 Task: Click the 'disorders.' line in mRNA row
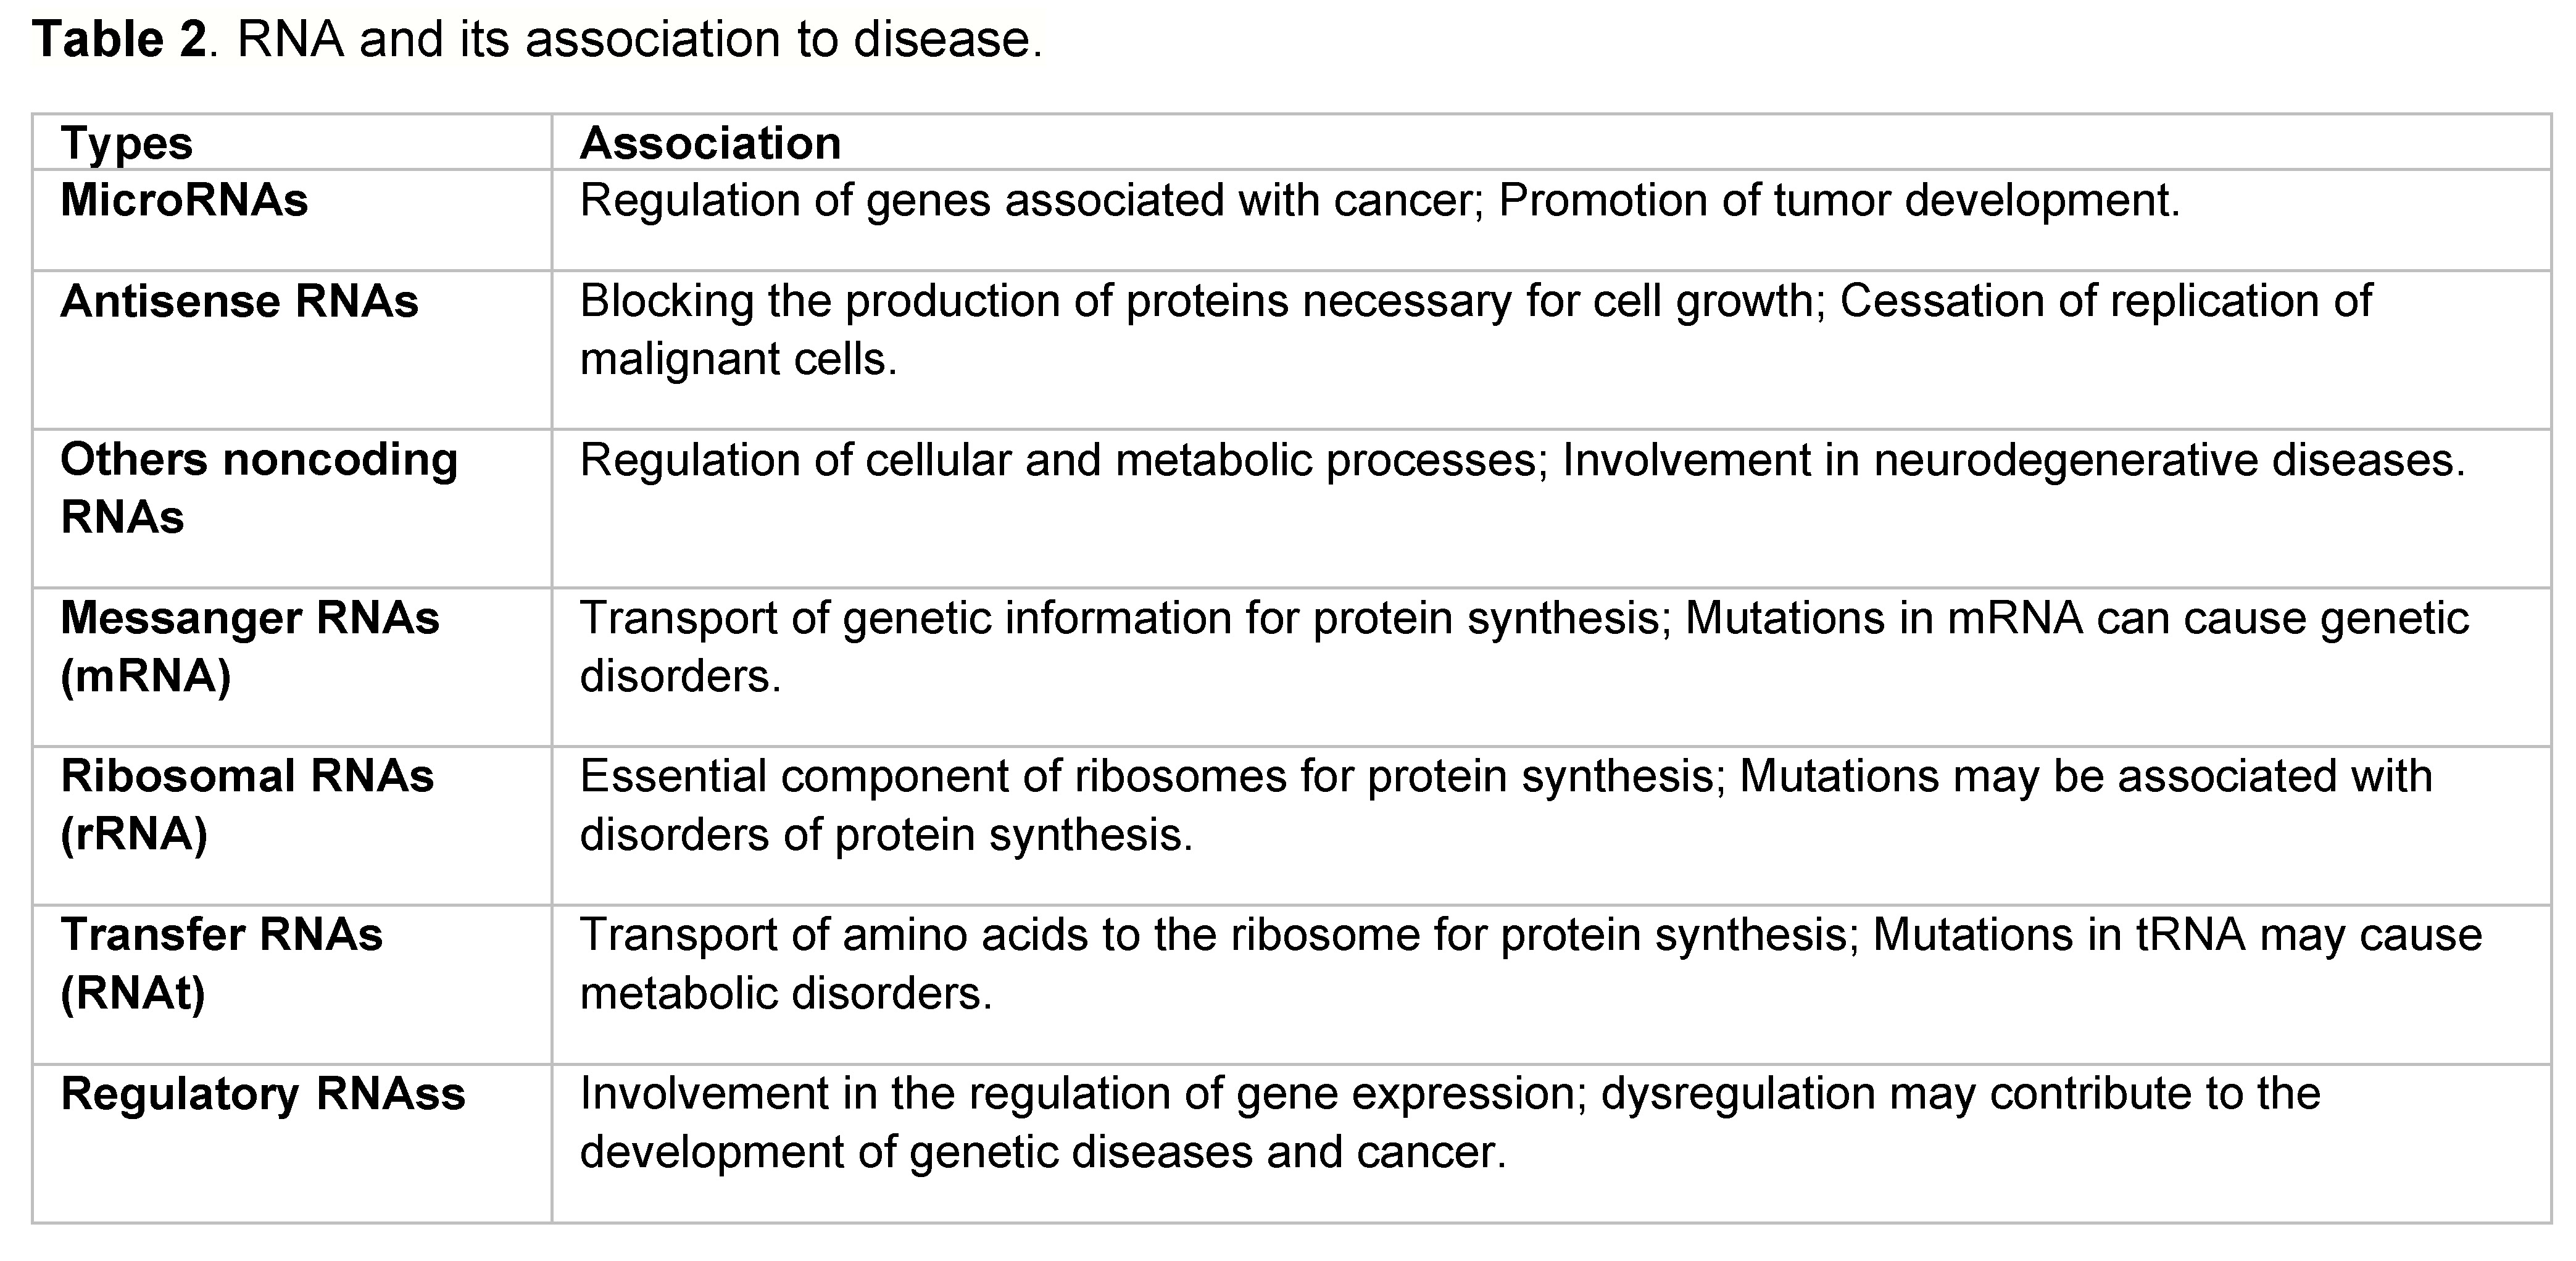(x=680, y=676)
